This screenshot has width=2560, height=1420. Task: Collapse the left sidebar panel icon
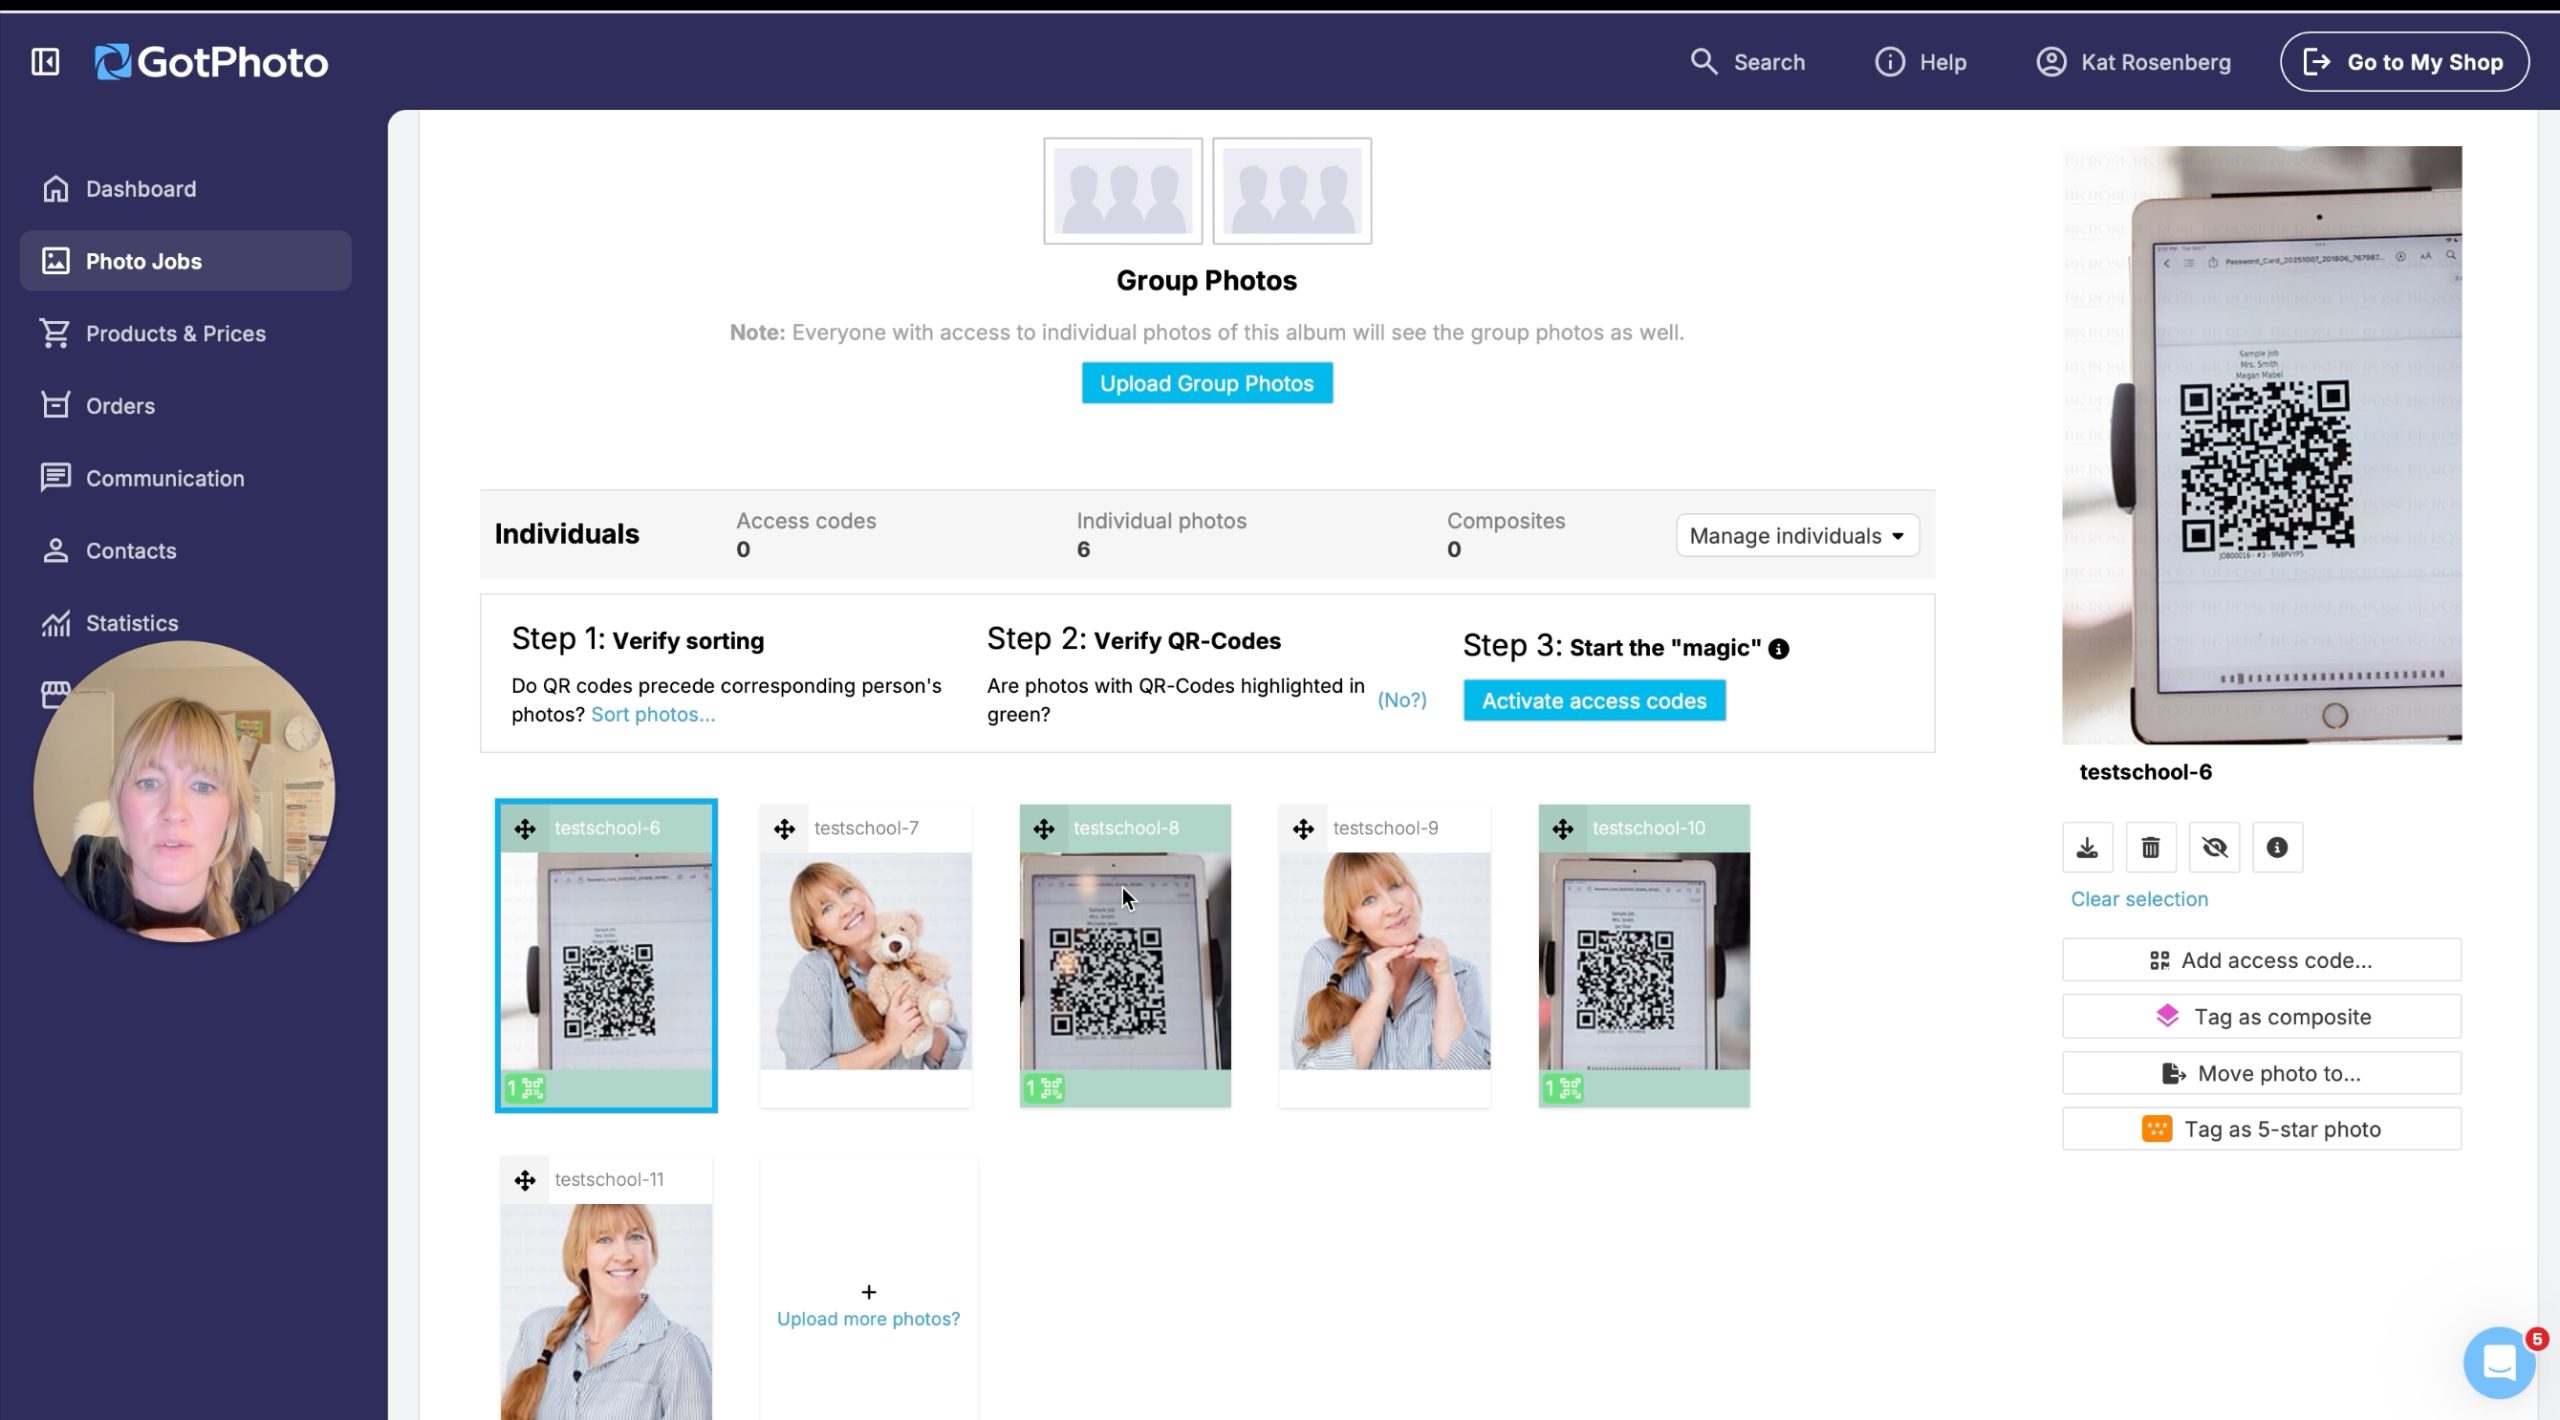(45, 62)
